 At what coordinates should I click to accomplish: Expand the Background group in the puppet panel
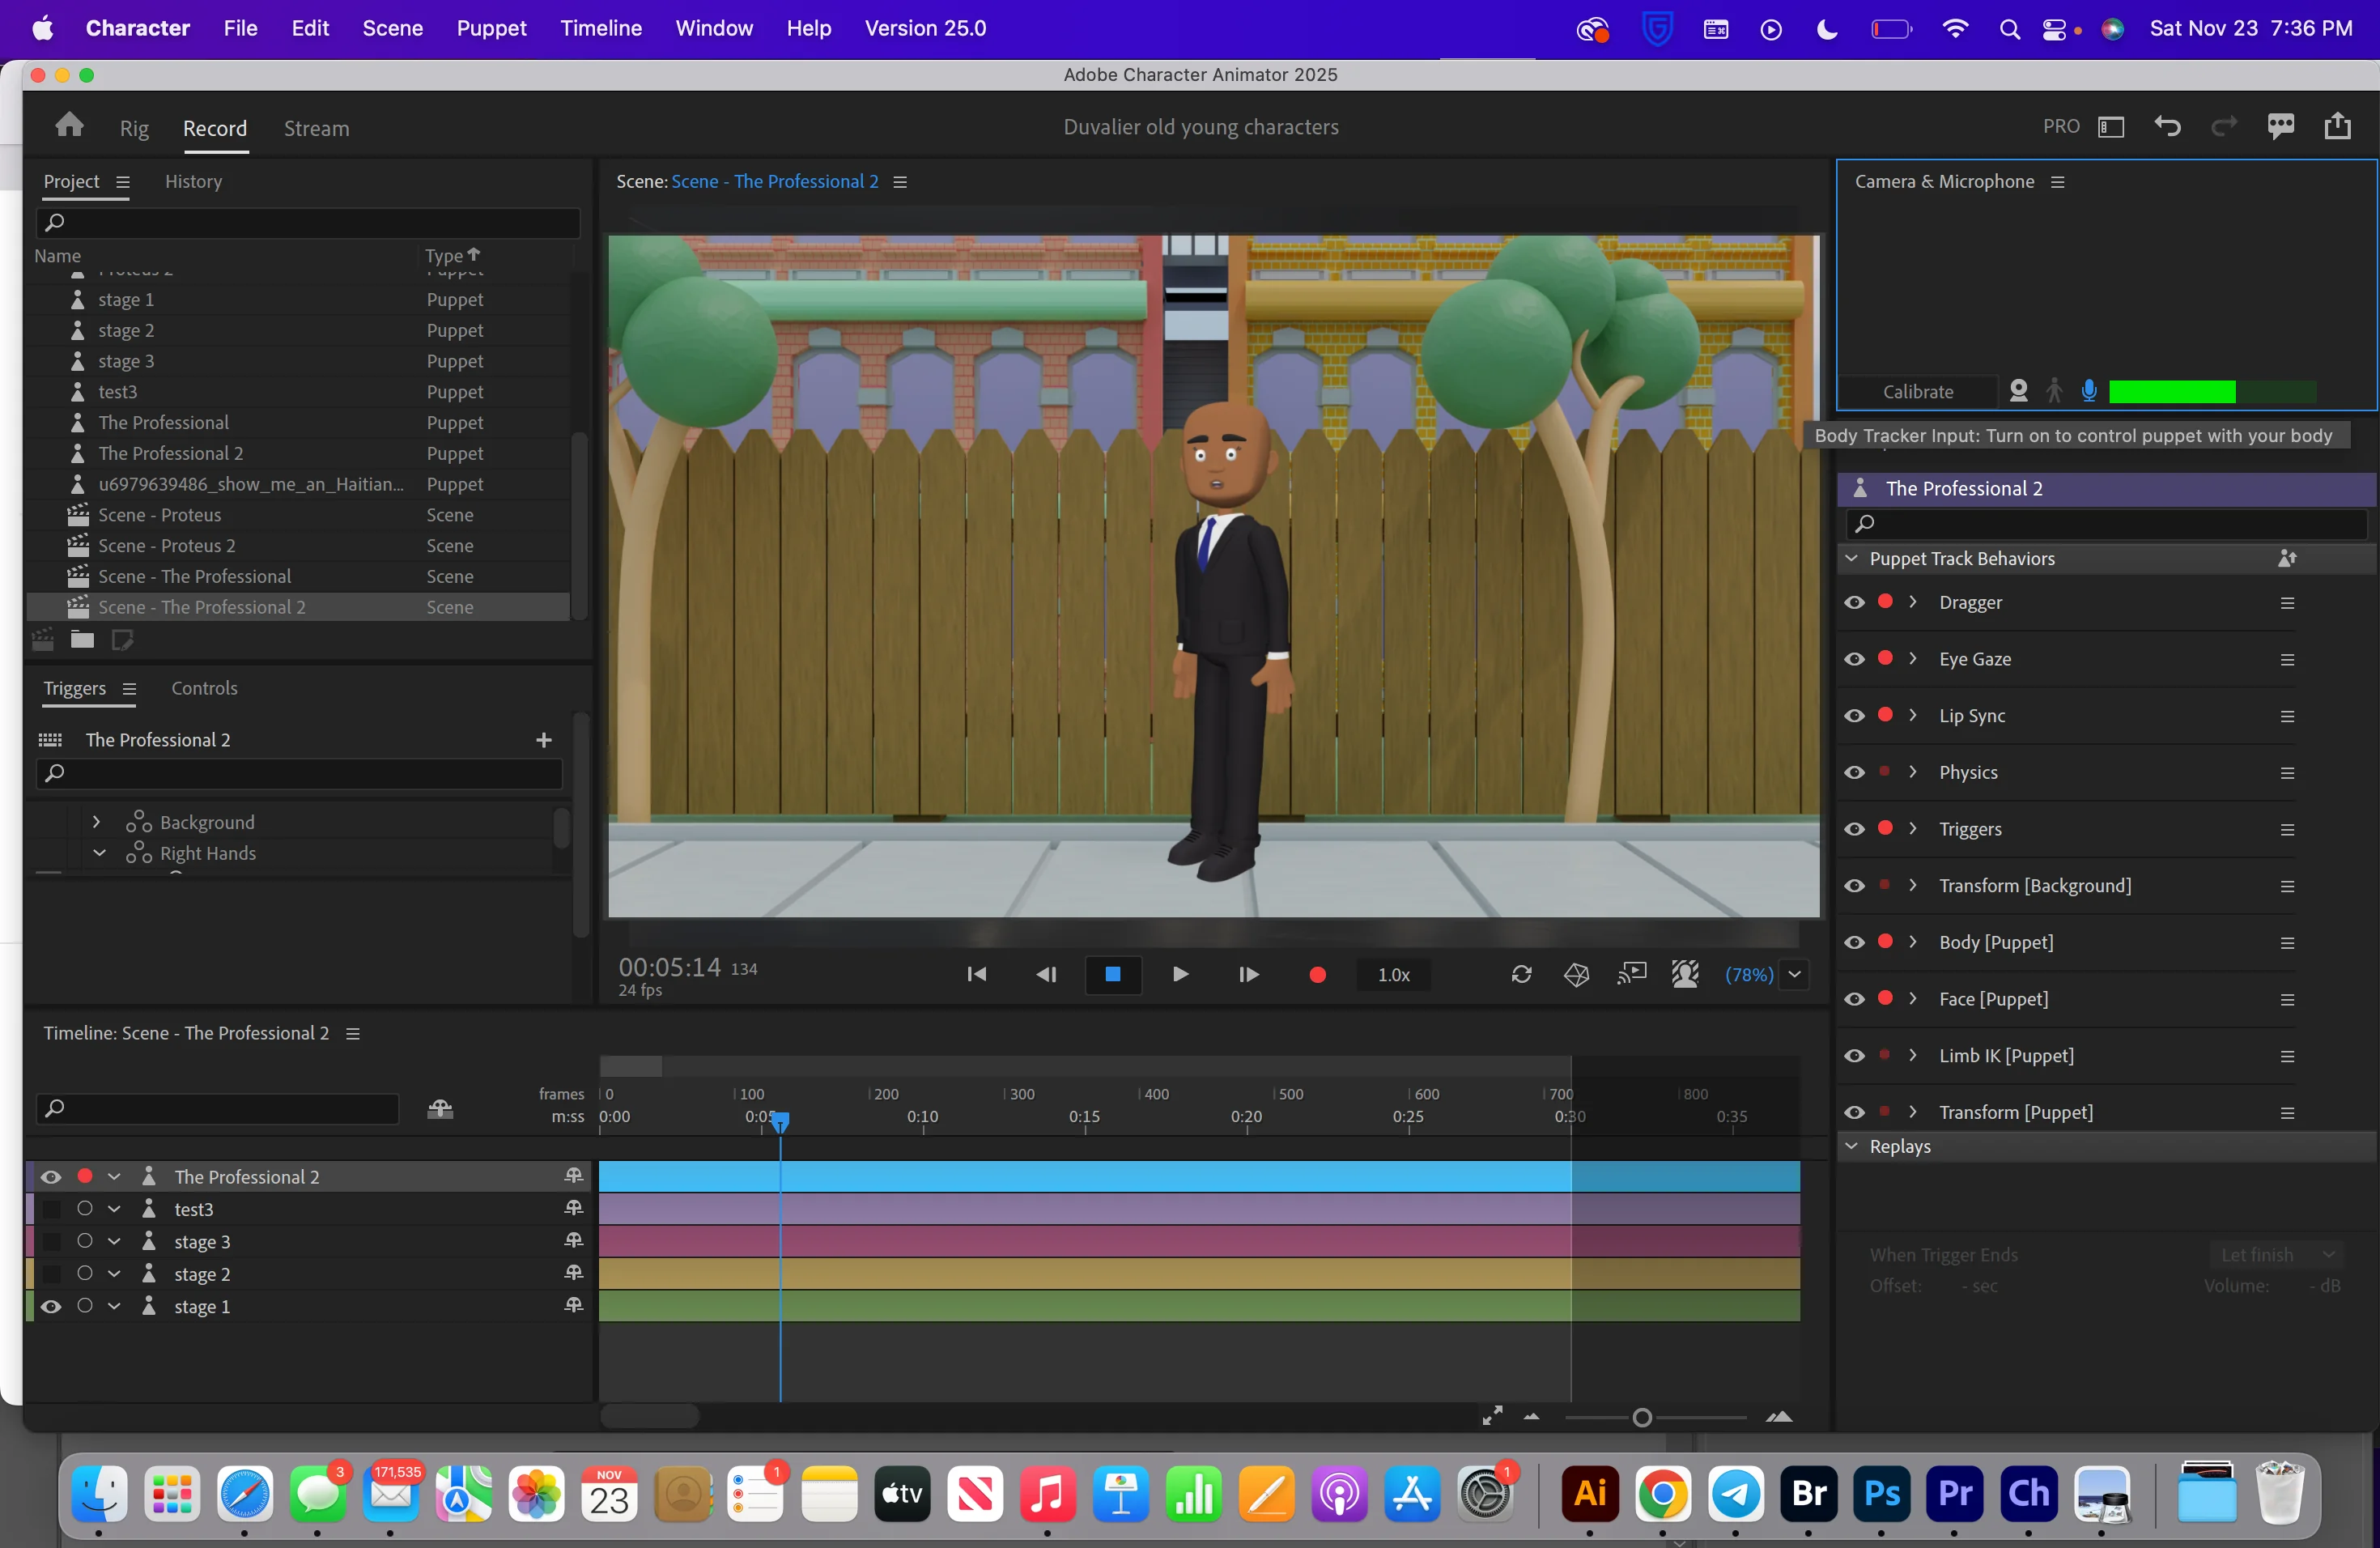(97, 821)
